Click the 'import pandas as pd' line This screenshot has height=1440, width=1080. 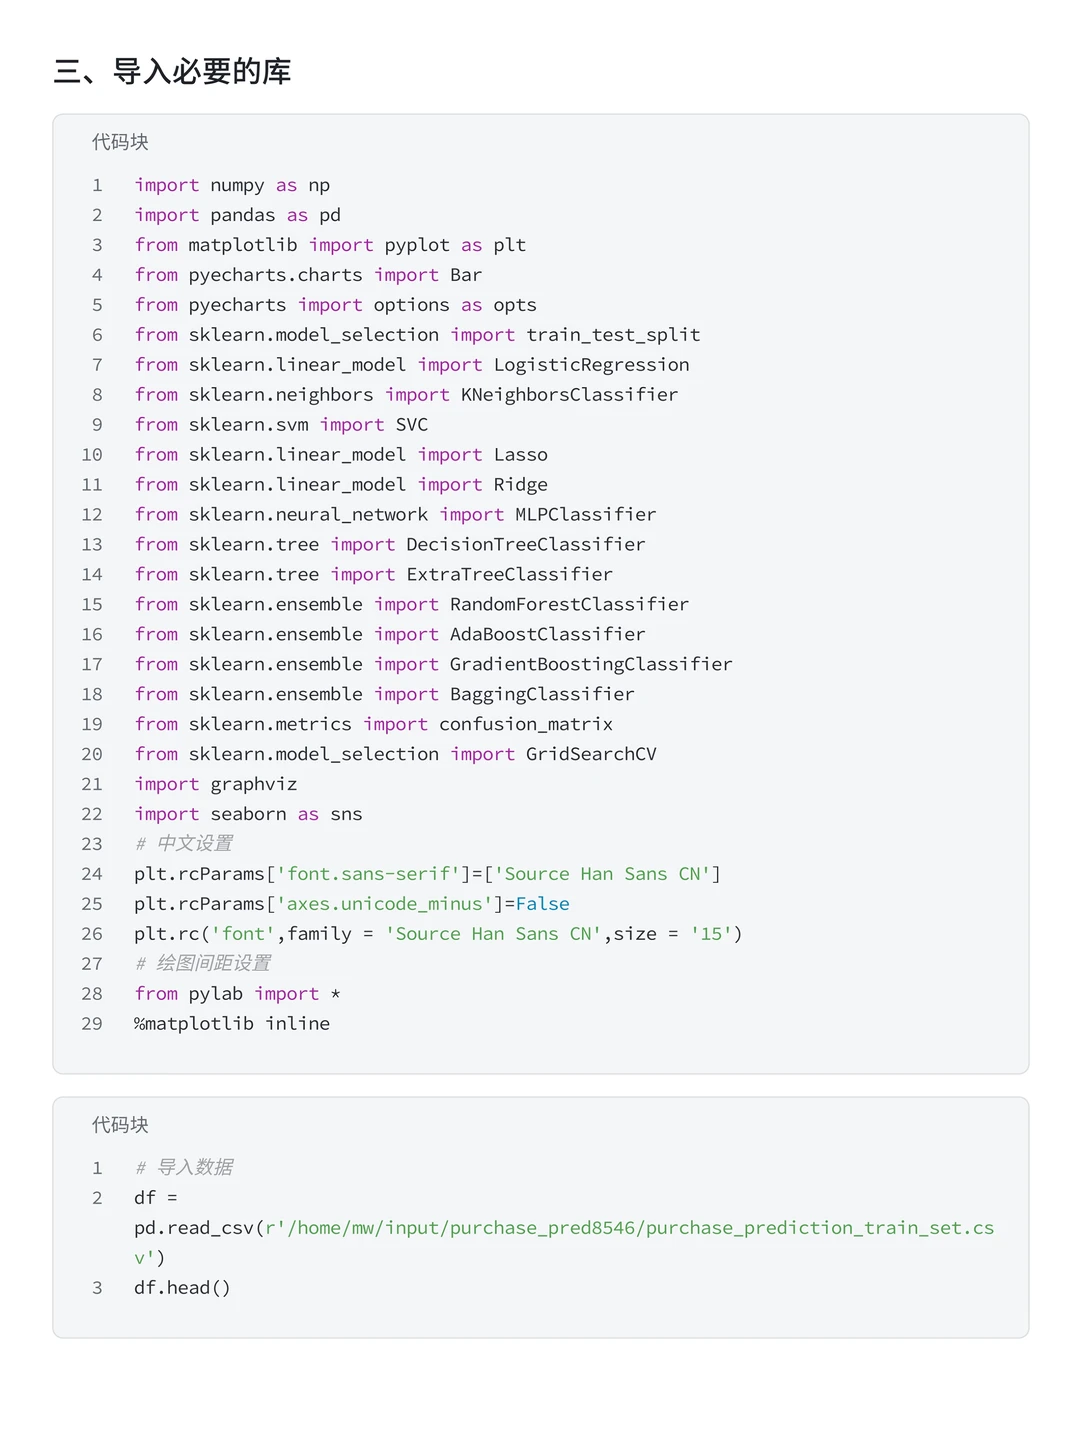238,215
